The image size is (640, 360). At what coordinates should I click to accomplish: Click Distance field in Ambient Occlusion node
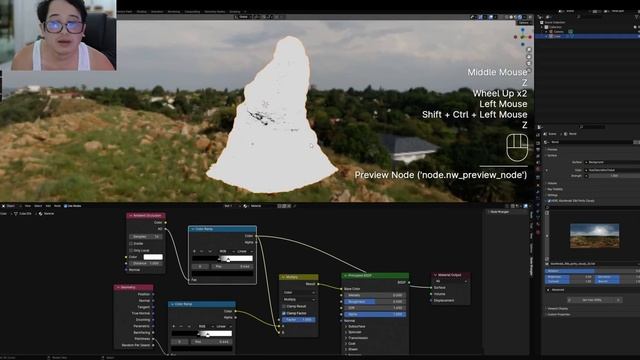point(146,264)
